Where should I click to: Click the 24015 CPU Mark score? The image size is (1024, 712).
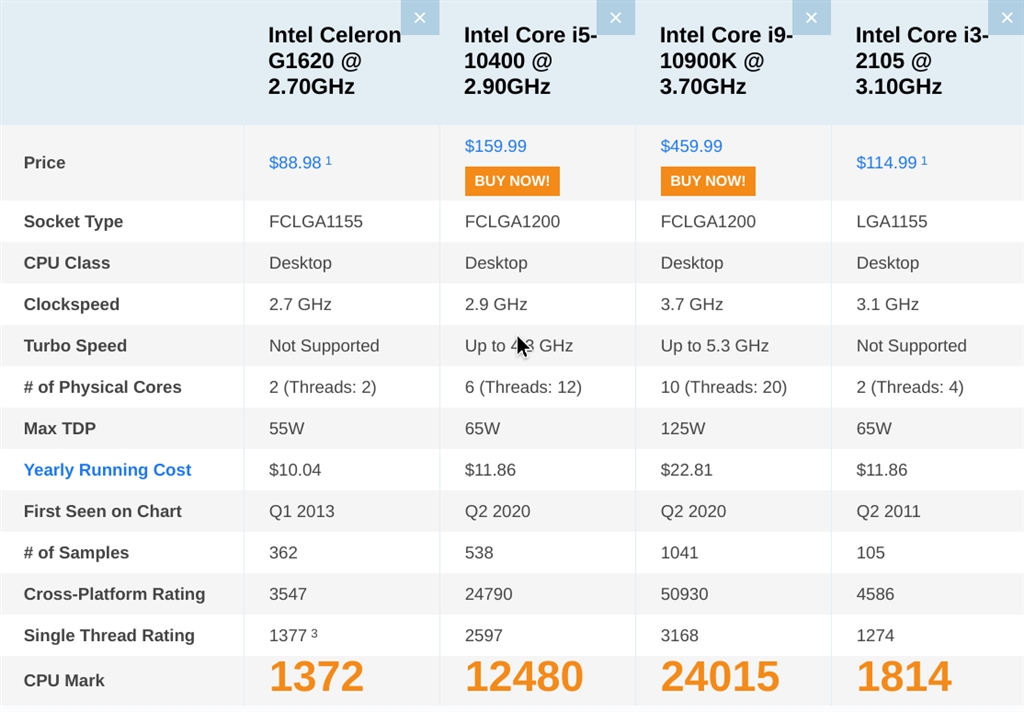pyautogui.click(x=720, y=678)
